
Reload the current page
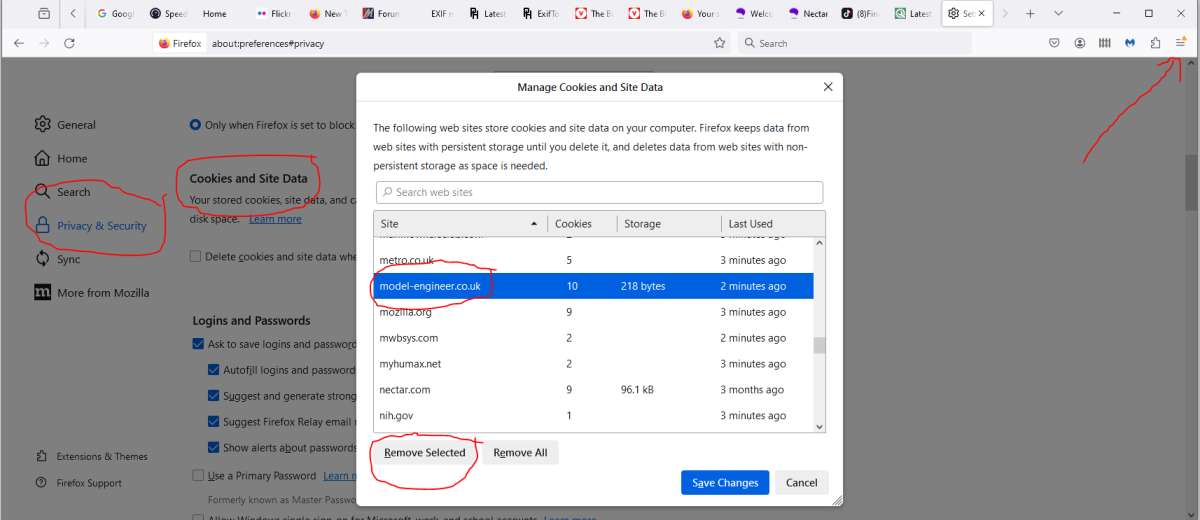[69, 43]
